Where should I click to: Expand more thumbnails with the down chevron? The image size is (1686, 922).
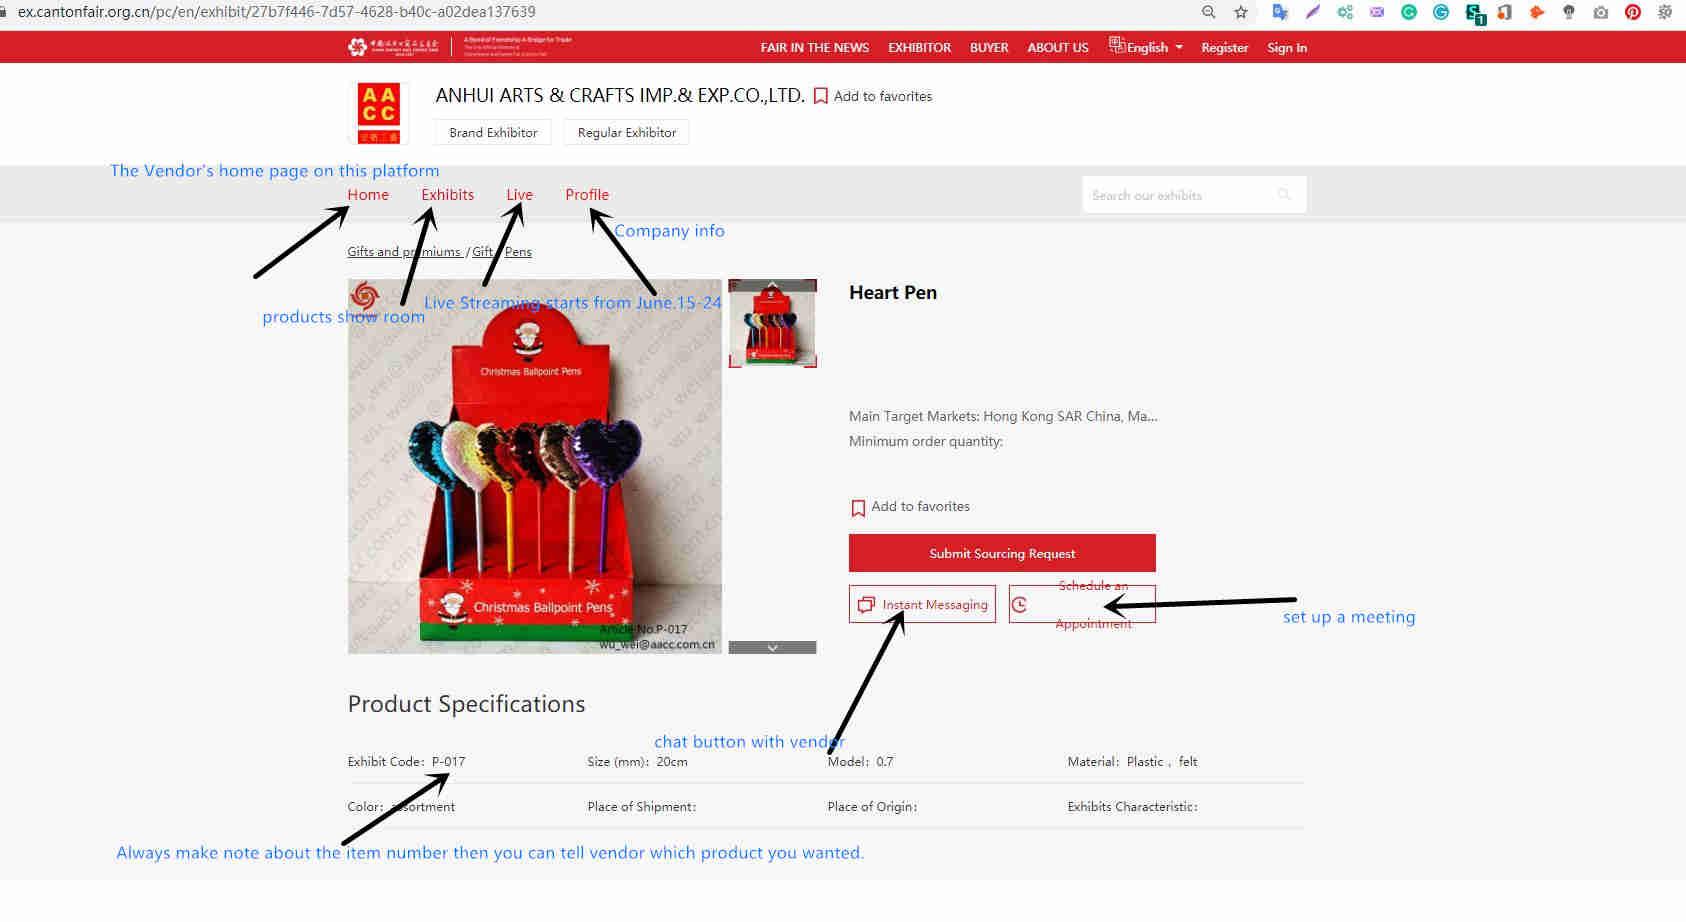[x=772, y=648]
